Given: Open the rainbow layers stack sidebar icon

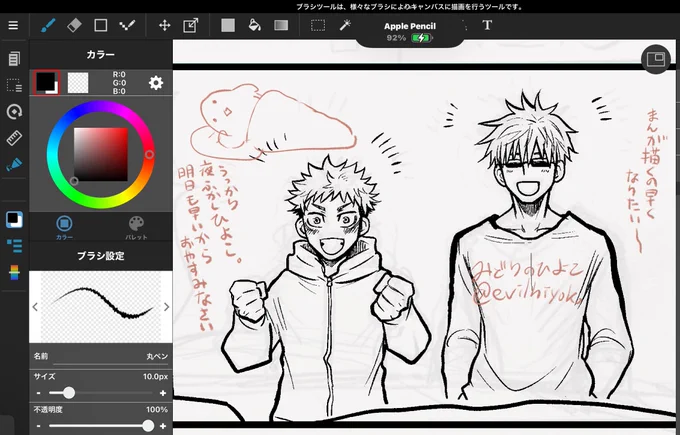Looking at the screenshot, I should click(x=14, y=272).
